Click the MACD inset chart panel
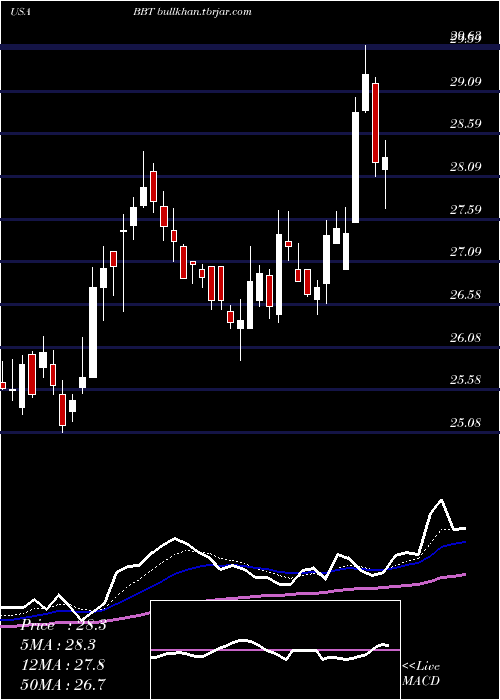Screen dimensions: 500x700 (x=275, y=650)
